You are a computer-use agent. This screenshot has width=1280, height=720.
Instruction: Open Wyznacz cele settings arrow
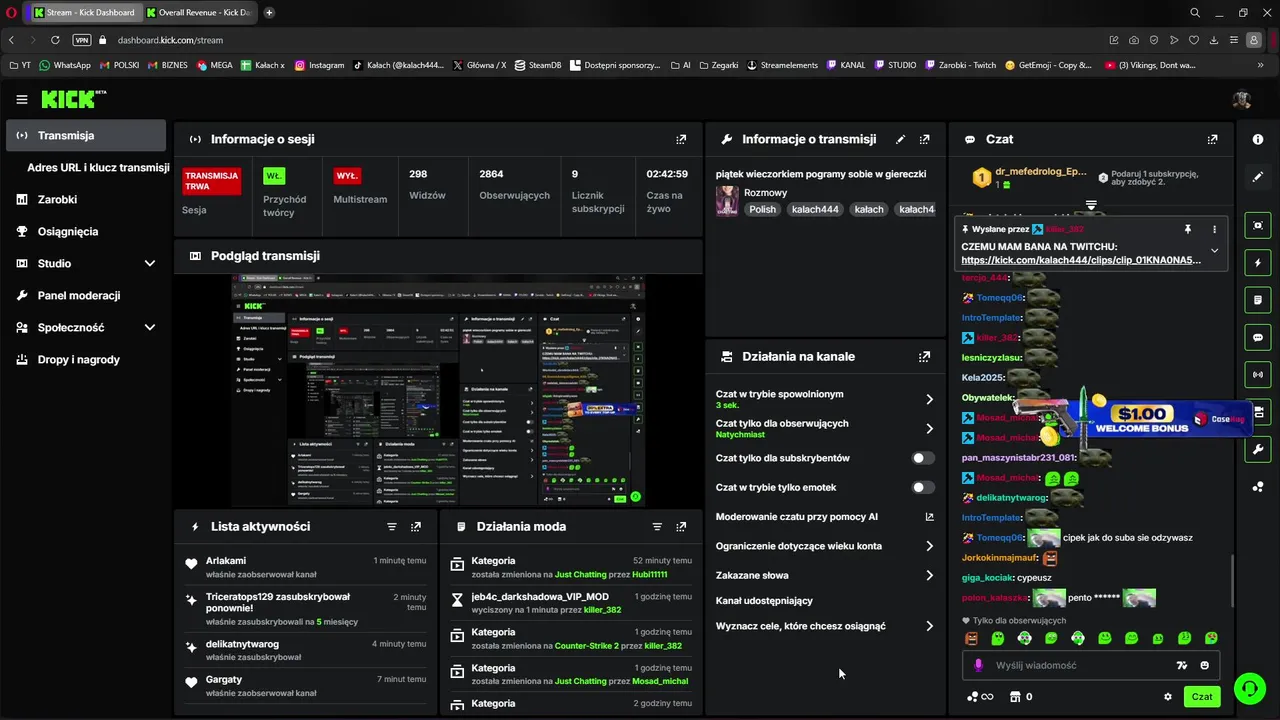click(x=929, y=627)
